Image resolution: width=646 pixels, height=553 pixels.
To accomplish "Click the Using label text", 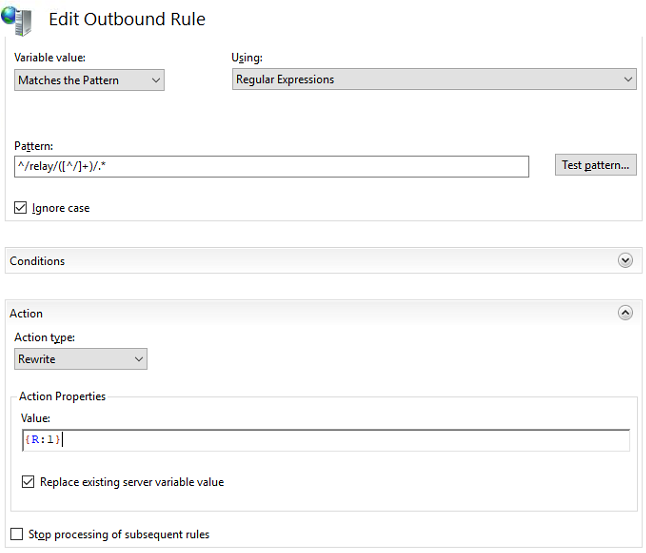I will [x=247, y=58].
